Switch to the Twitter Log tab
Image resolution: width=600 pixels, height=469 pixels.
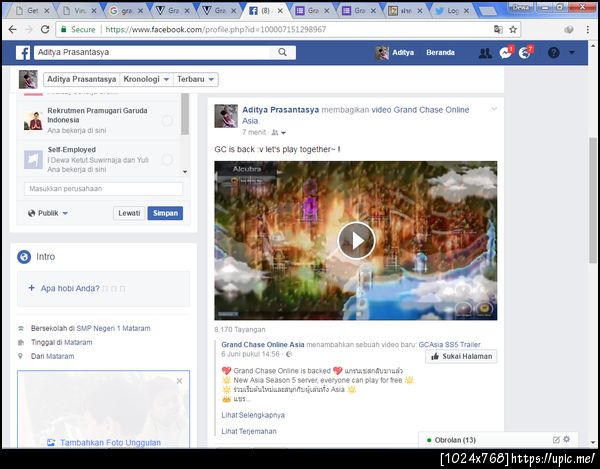click(x=452, y=11)
